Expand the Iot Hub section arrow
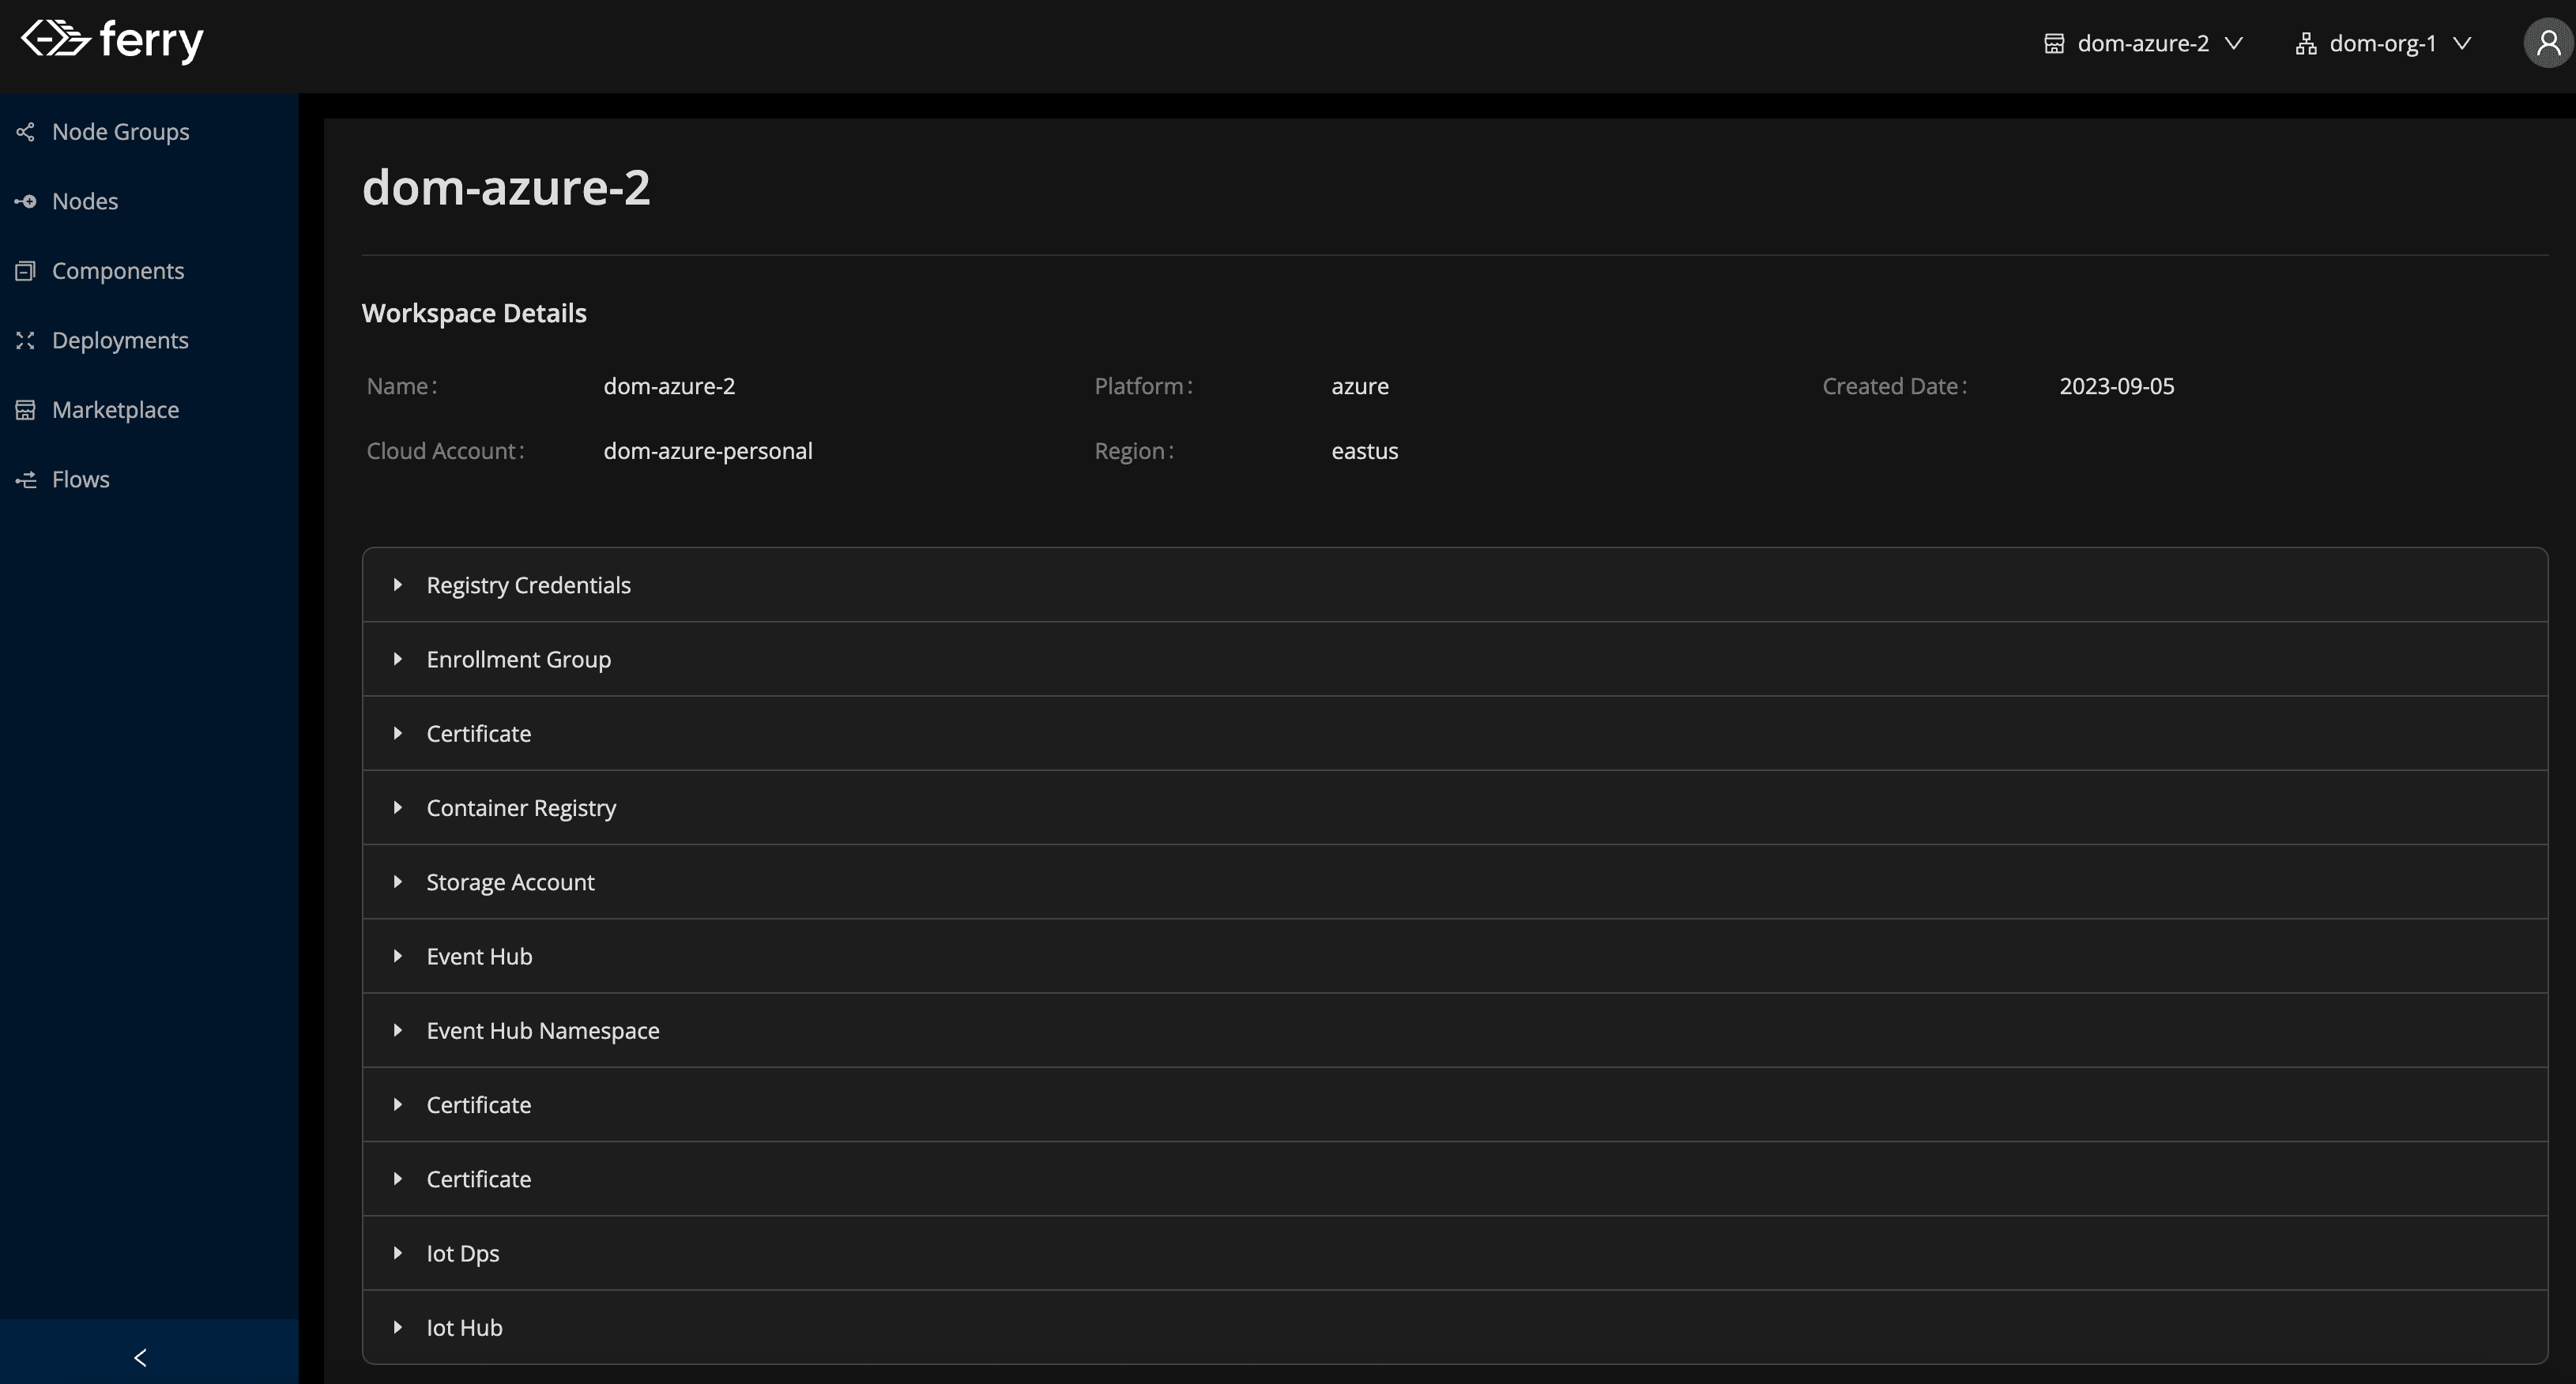Screen dimensions: 2576x1384 coord(398,1327)
